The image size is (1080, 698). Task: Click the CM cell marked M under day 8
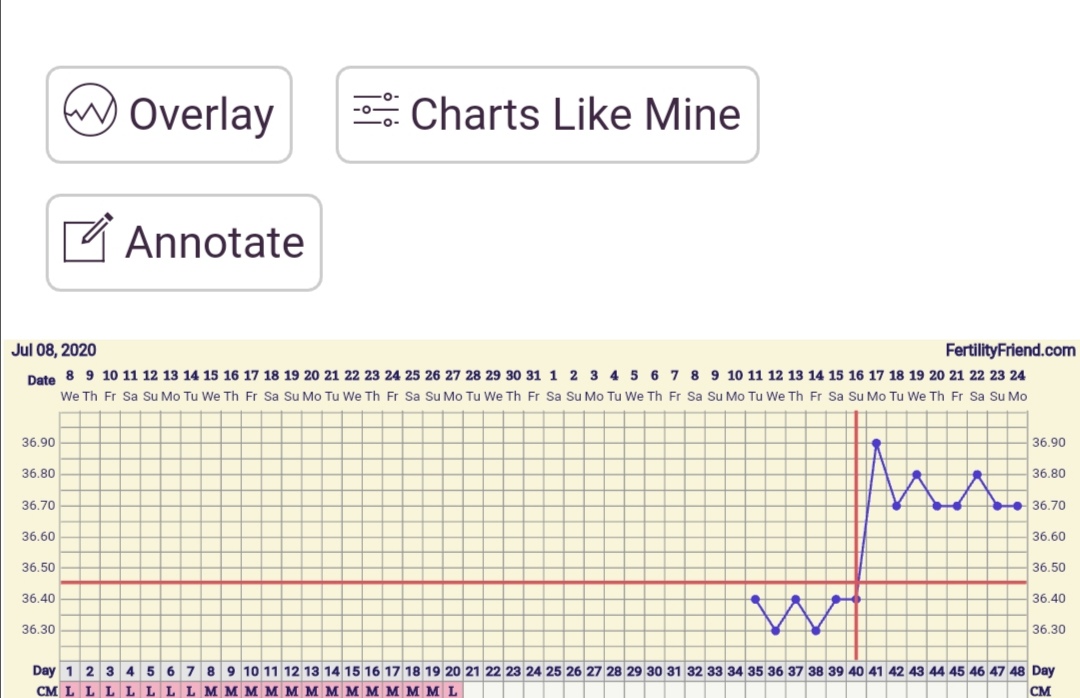tap(211, 690)
